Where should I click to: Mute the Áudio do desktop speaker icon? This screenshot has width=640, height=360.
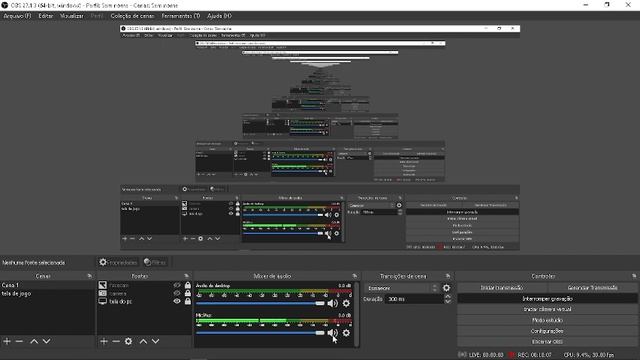(x=333, y=303)
